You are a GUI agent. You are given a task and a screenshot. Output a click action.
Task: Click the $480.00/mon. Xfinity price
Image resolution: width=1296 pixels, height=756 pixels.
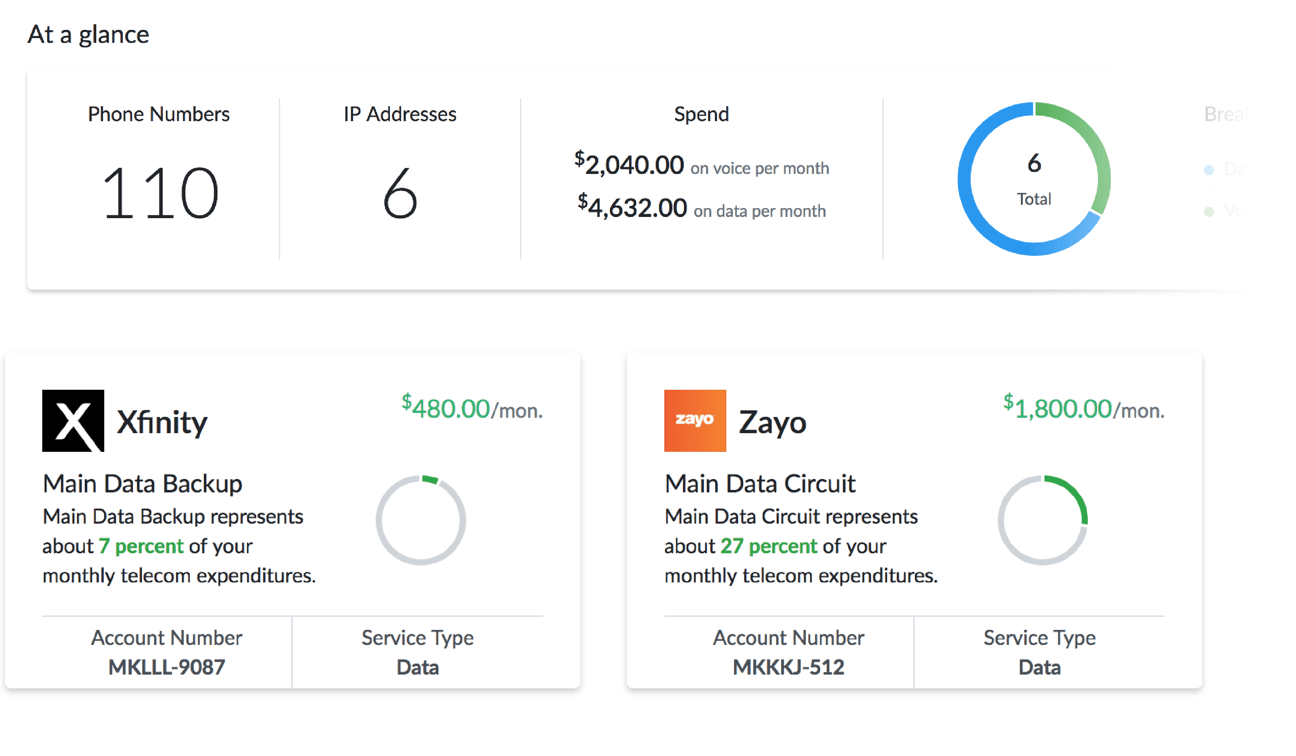pyautogui.click(x=472, y=408)
